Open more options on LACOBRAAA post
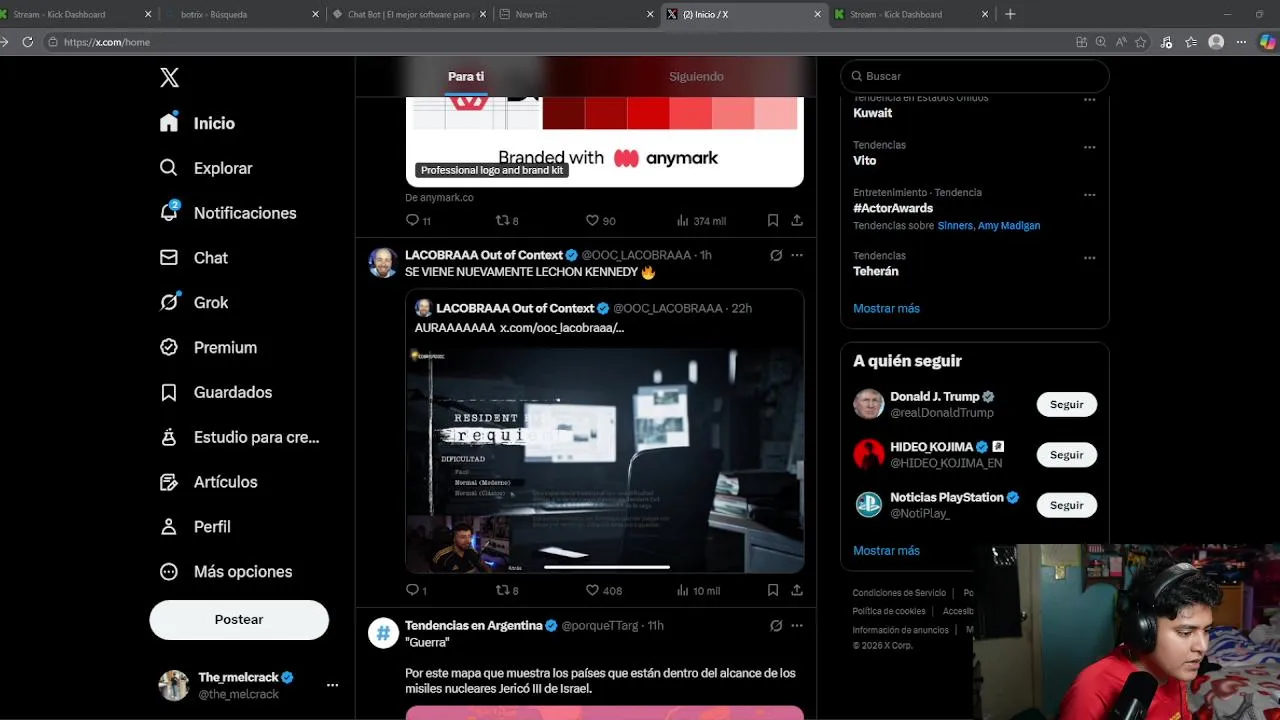Viewport: 1280px width, 720px height. point(797,255)
